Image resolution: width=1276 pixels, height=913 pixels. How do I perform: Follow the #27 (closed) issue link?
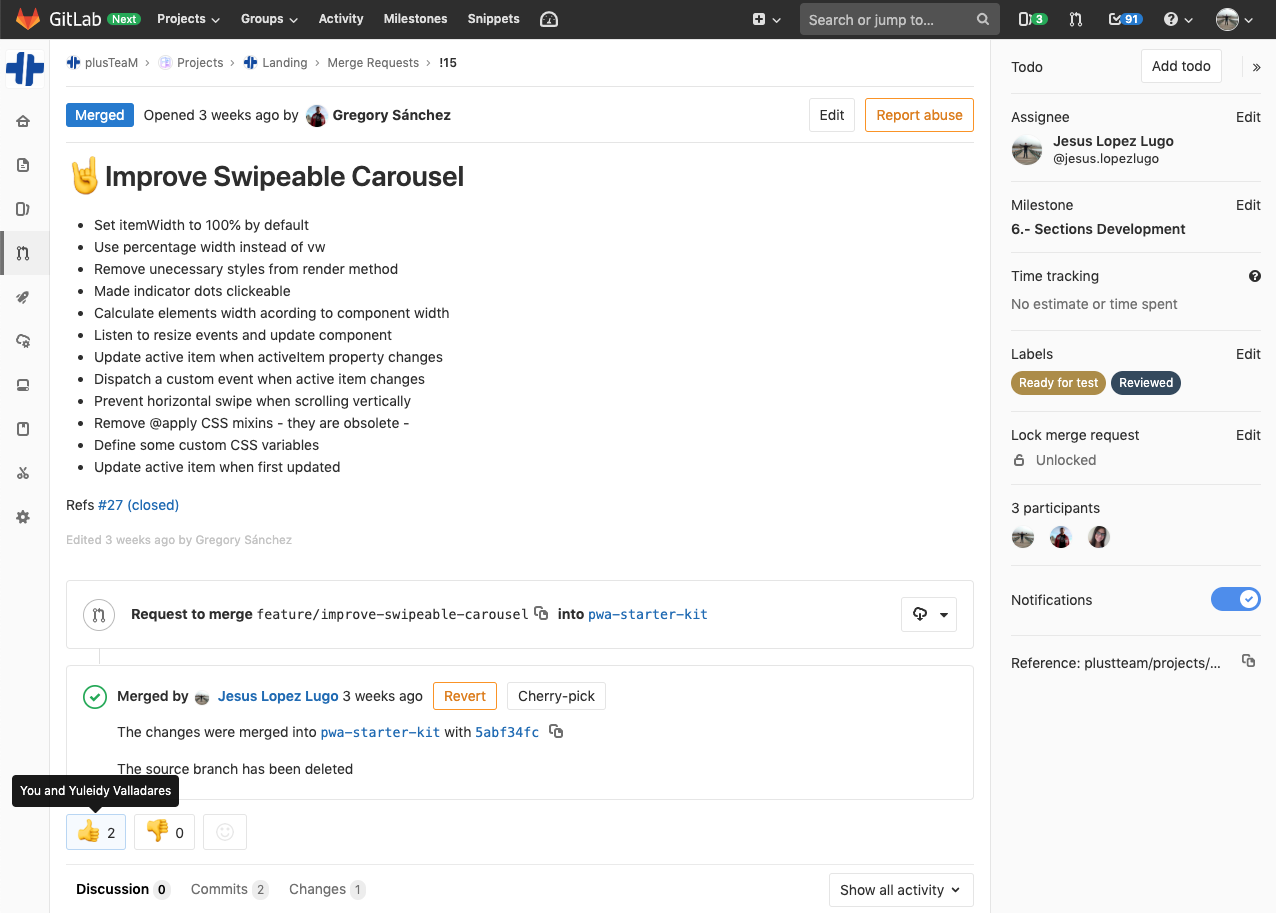pos(138,505)
